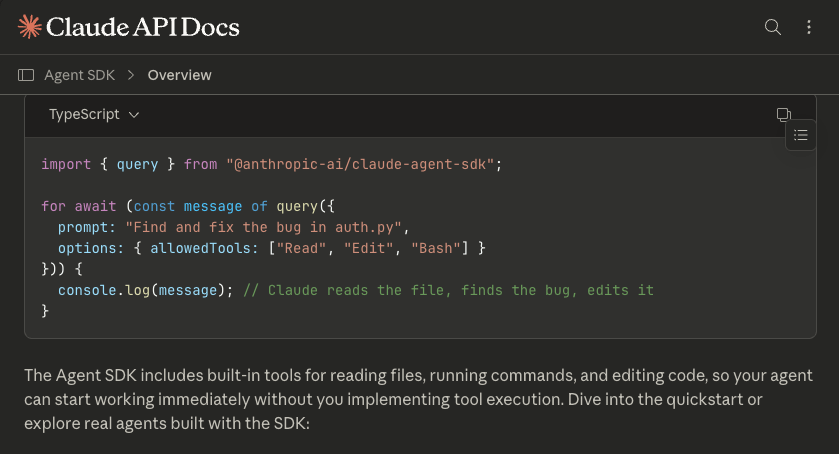Select the Overview breadcrumb item
The image size is (839, 454).
(179, 75)
